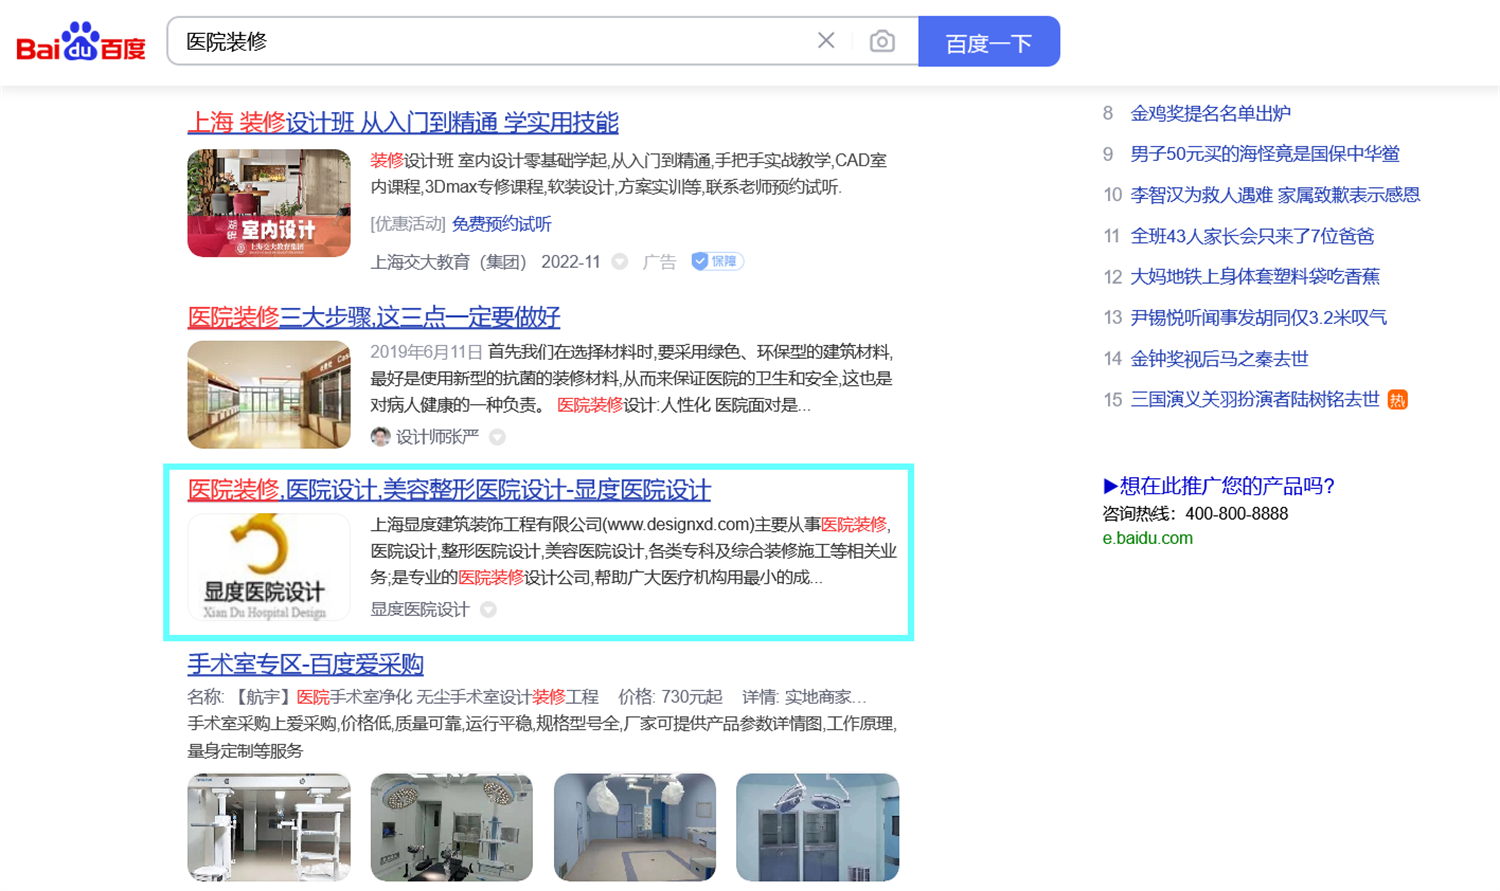This screenshot has height=891, width=1500.
Task: Open hot topic 全班43人家长会只来了7位爸爸
Action: [1252, 236]
